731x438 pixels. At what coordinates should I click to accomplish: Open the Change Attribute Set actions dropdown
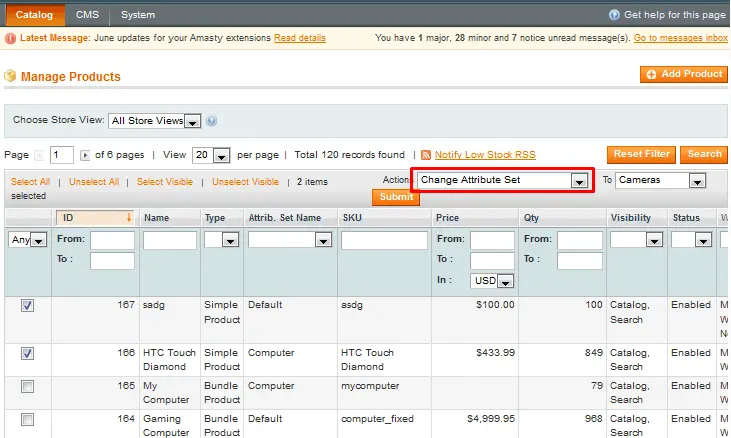click(503, 180)
